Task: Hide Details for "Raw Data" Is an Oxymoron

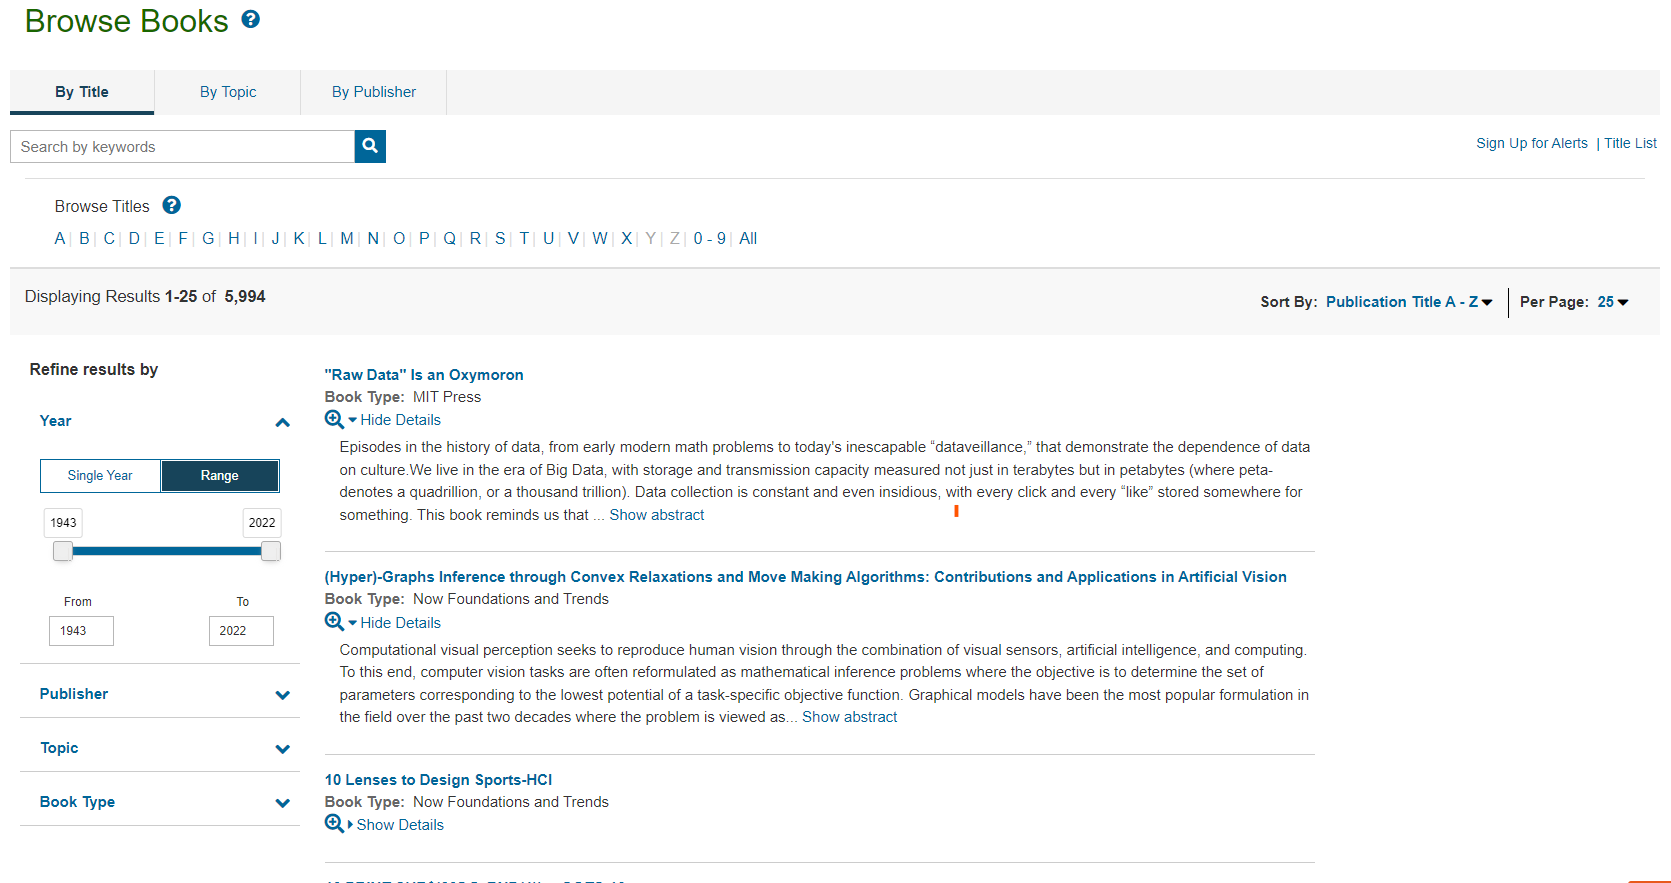Action: pos(400,420)
